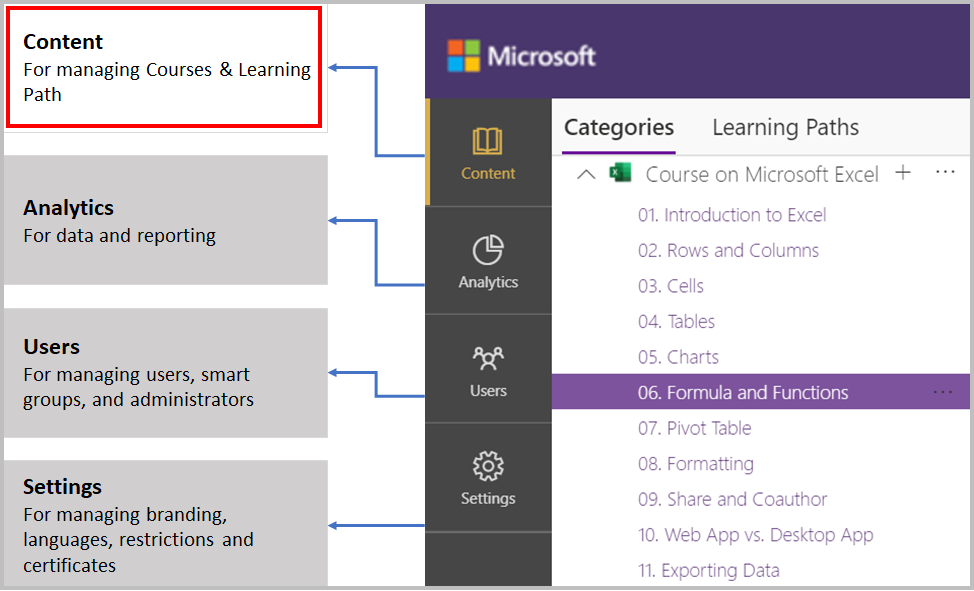Open lesson 05. Charts

678,357
